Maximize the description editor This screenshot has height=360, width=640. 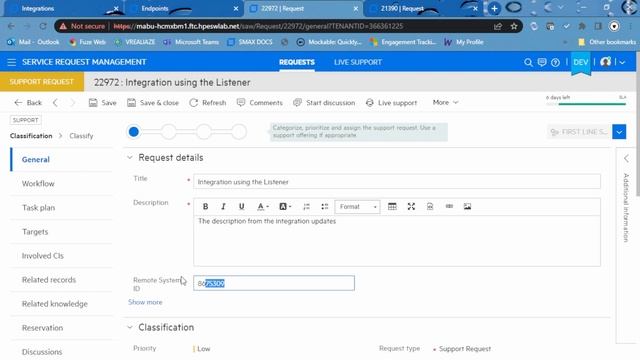411,207
